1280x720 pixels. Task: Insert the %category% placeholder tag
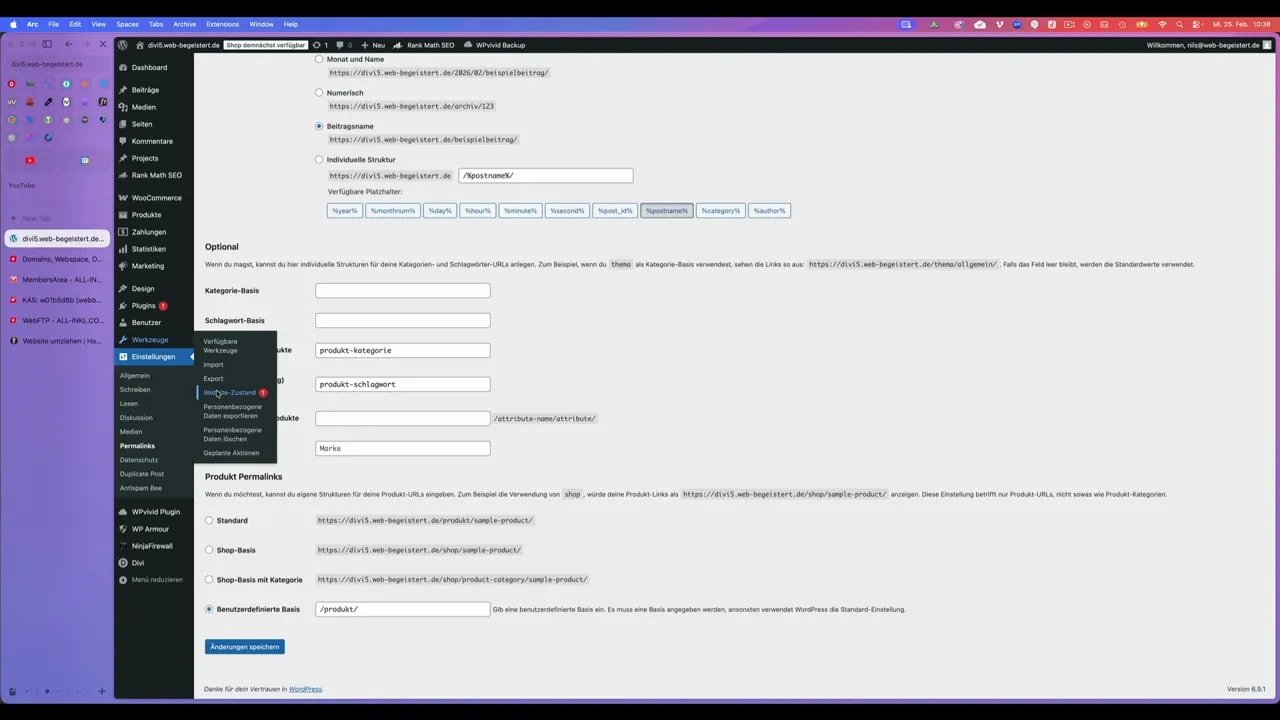pyautogui.click(x=720, y=210)
